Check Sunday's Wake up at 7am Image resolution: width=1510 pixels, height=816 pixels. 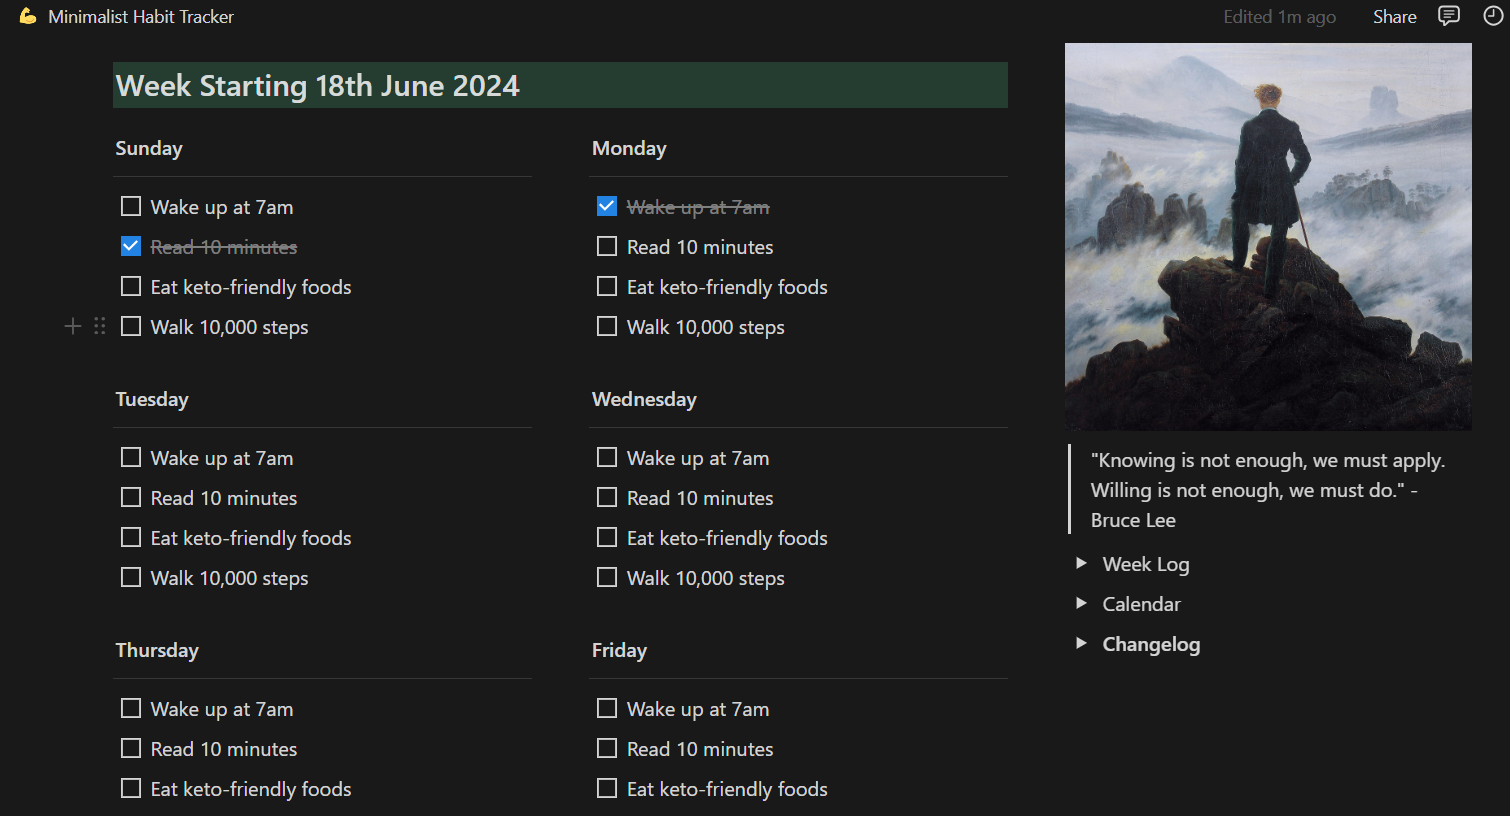click(x=131, y=207)
